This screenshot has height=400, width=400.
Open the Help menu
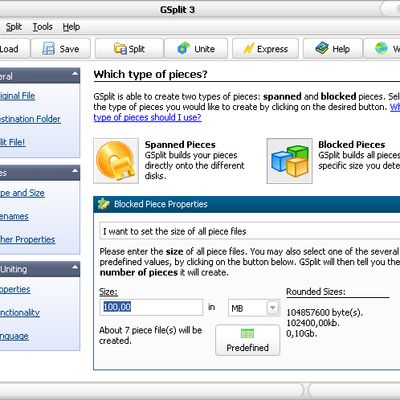(x=71, y=27)
